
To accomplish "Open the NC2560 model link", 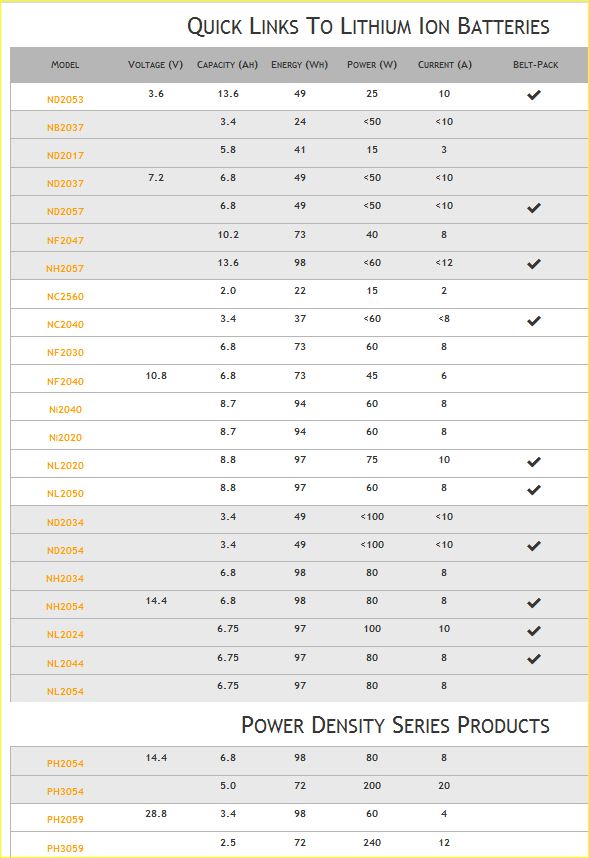I will (65, 297).
